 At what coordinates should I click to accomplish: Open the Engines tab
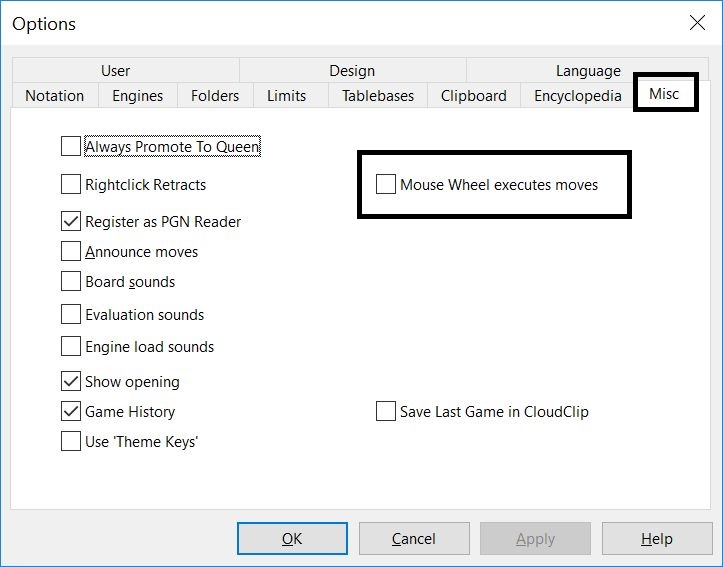coord(138,96)
